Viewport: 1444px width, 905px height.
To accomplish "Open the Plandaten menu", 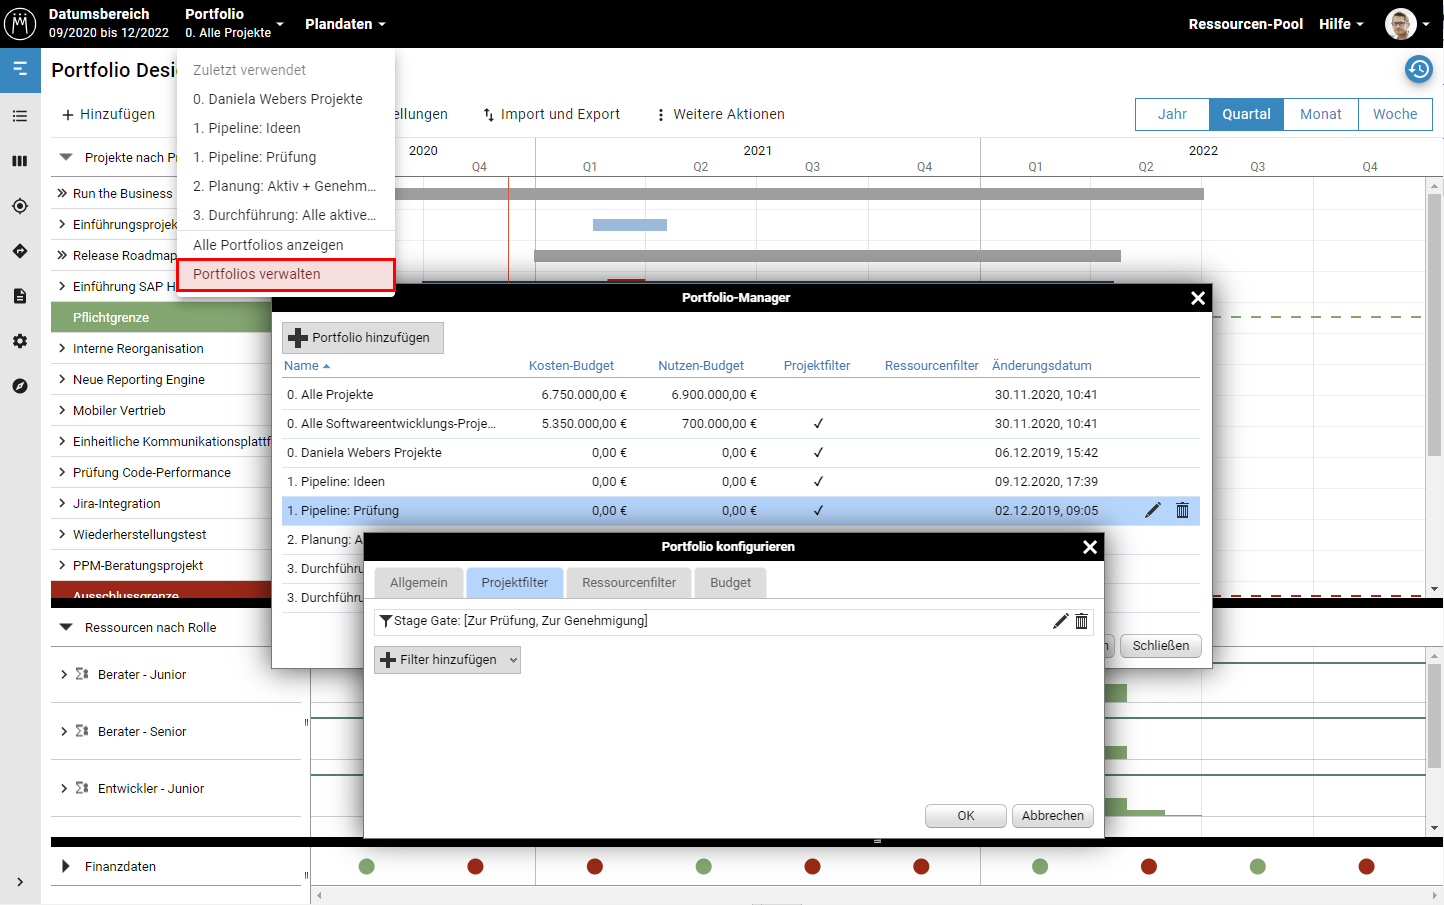I will 344,24.
